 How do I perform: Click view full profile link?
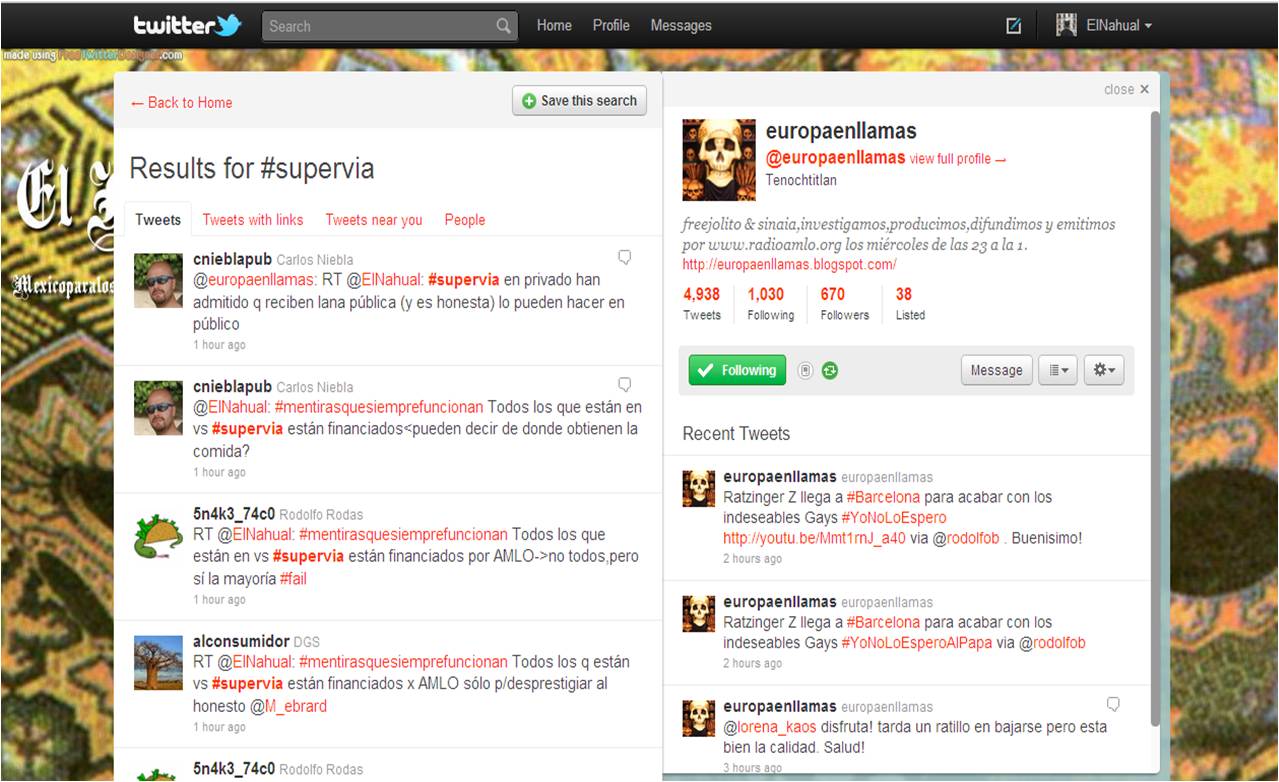958,159
